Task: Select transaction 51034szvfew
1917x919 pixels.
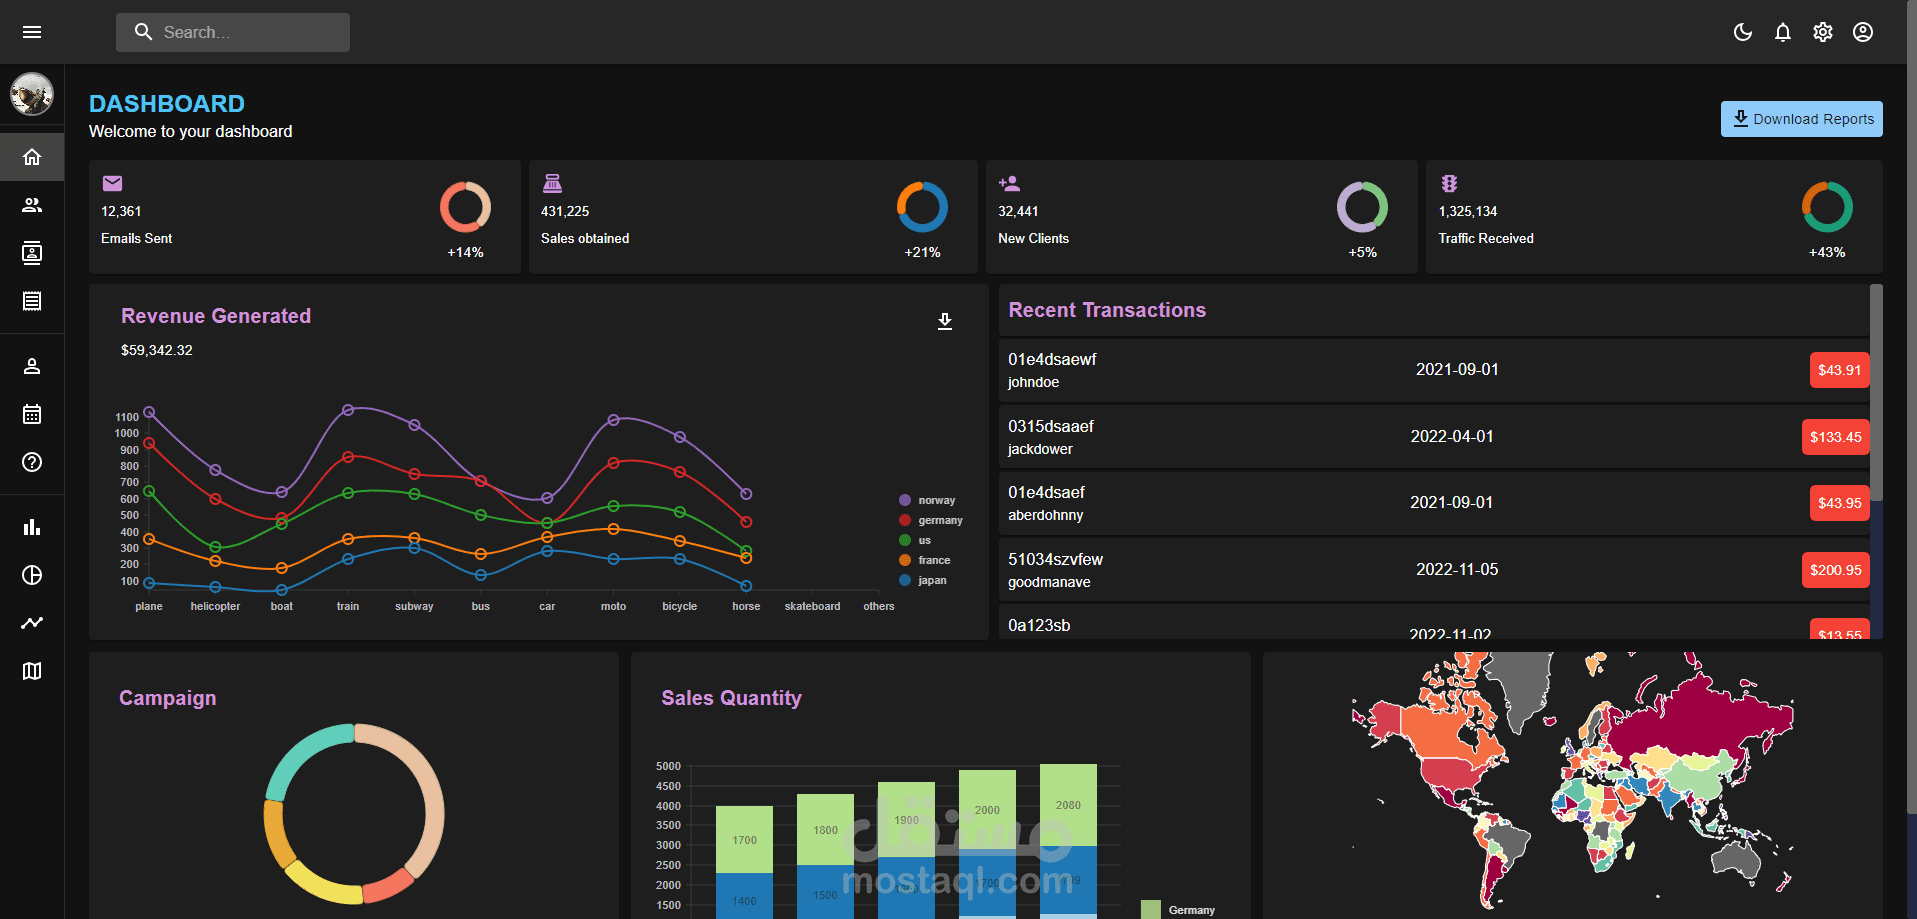Action: point(1434,570)
